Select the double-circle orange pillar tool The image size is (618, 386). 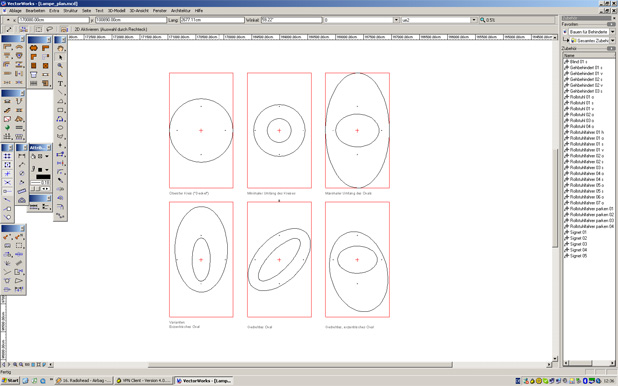[x=34, y=48]
